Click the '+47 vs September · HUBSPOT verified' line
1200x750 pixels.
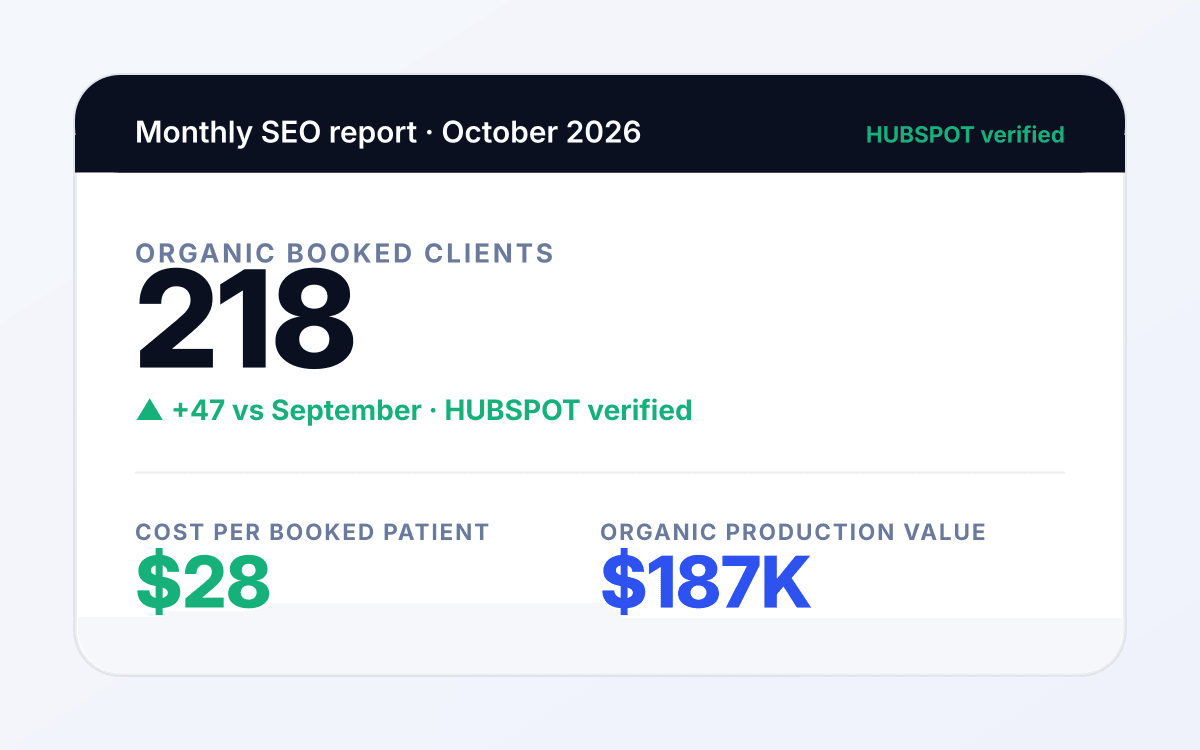tap(432, 410)
